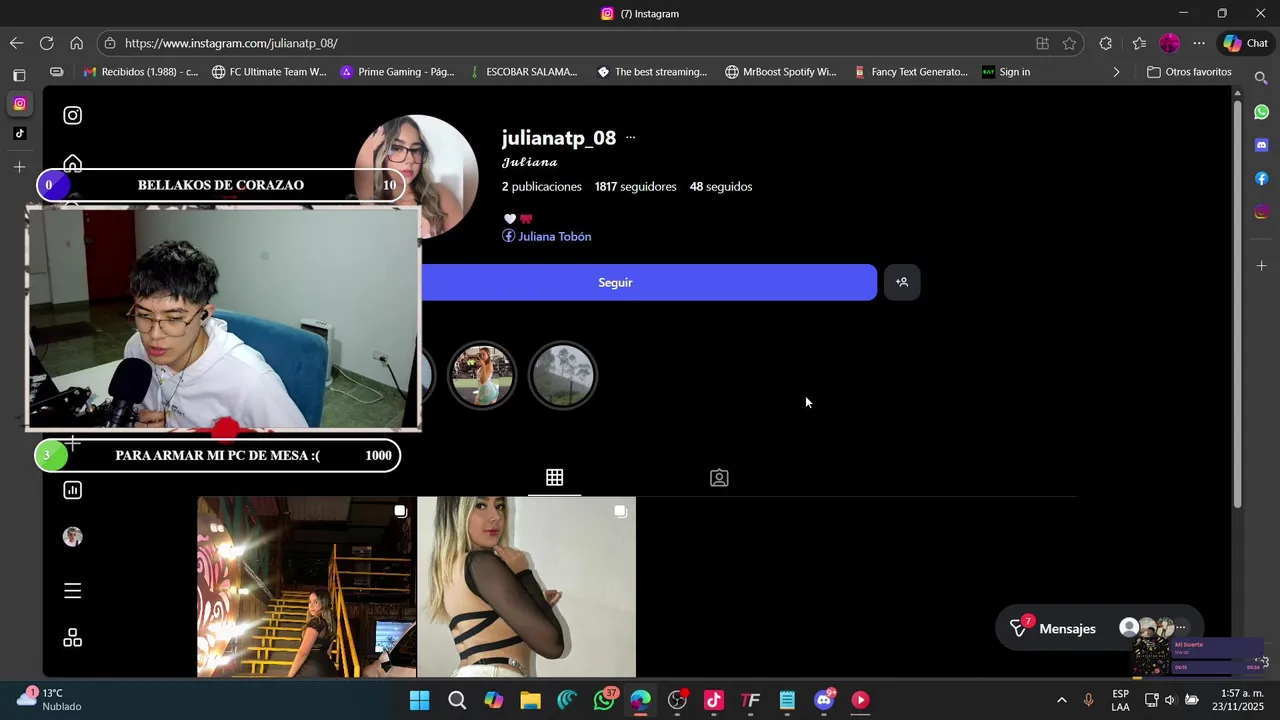Image resolution: width=1280 pixels, height=720 pixels.
Task: Open split screen icon in address bar
Action: click(1042, 43)
